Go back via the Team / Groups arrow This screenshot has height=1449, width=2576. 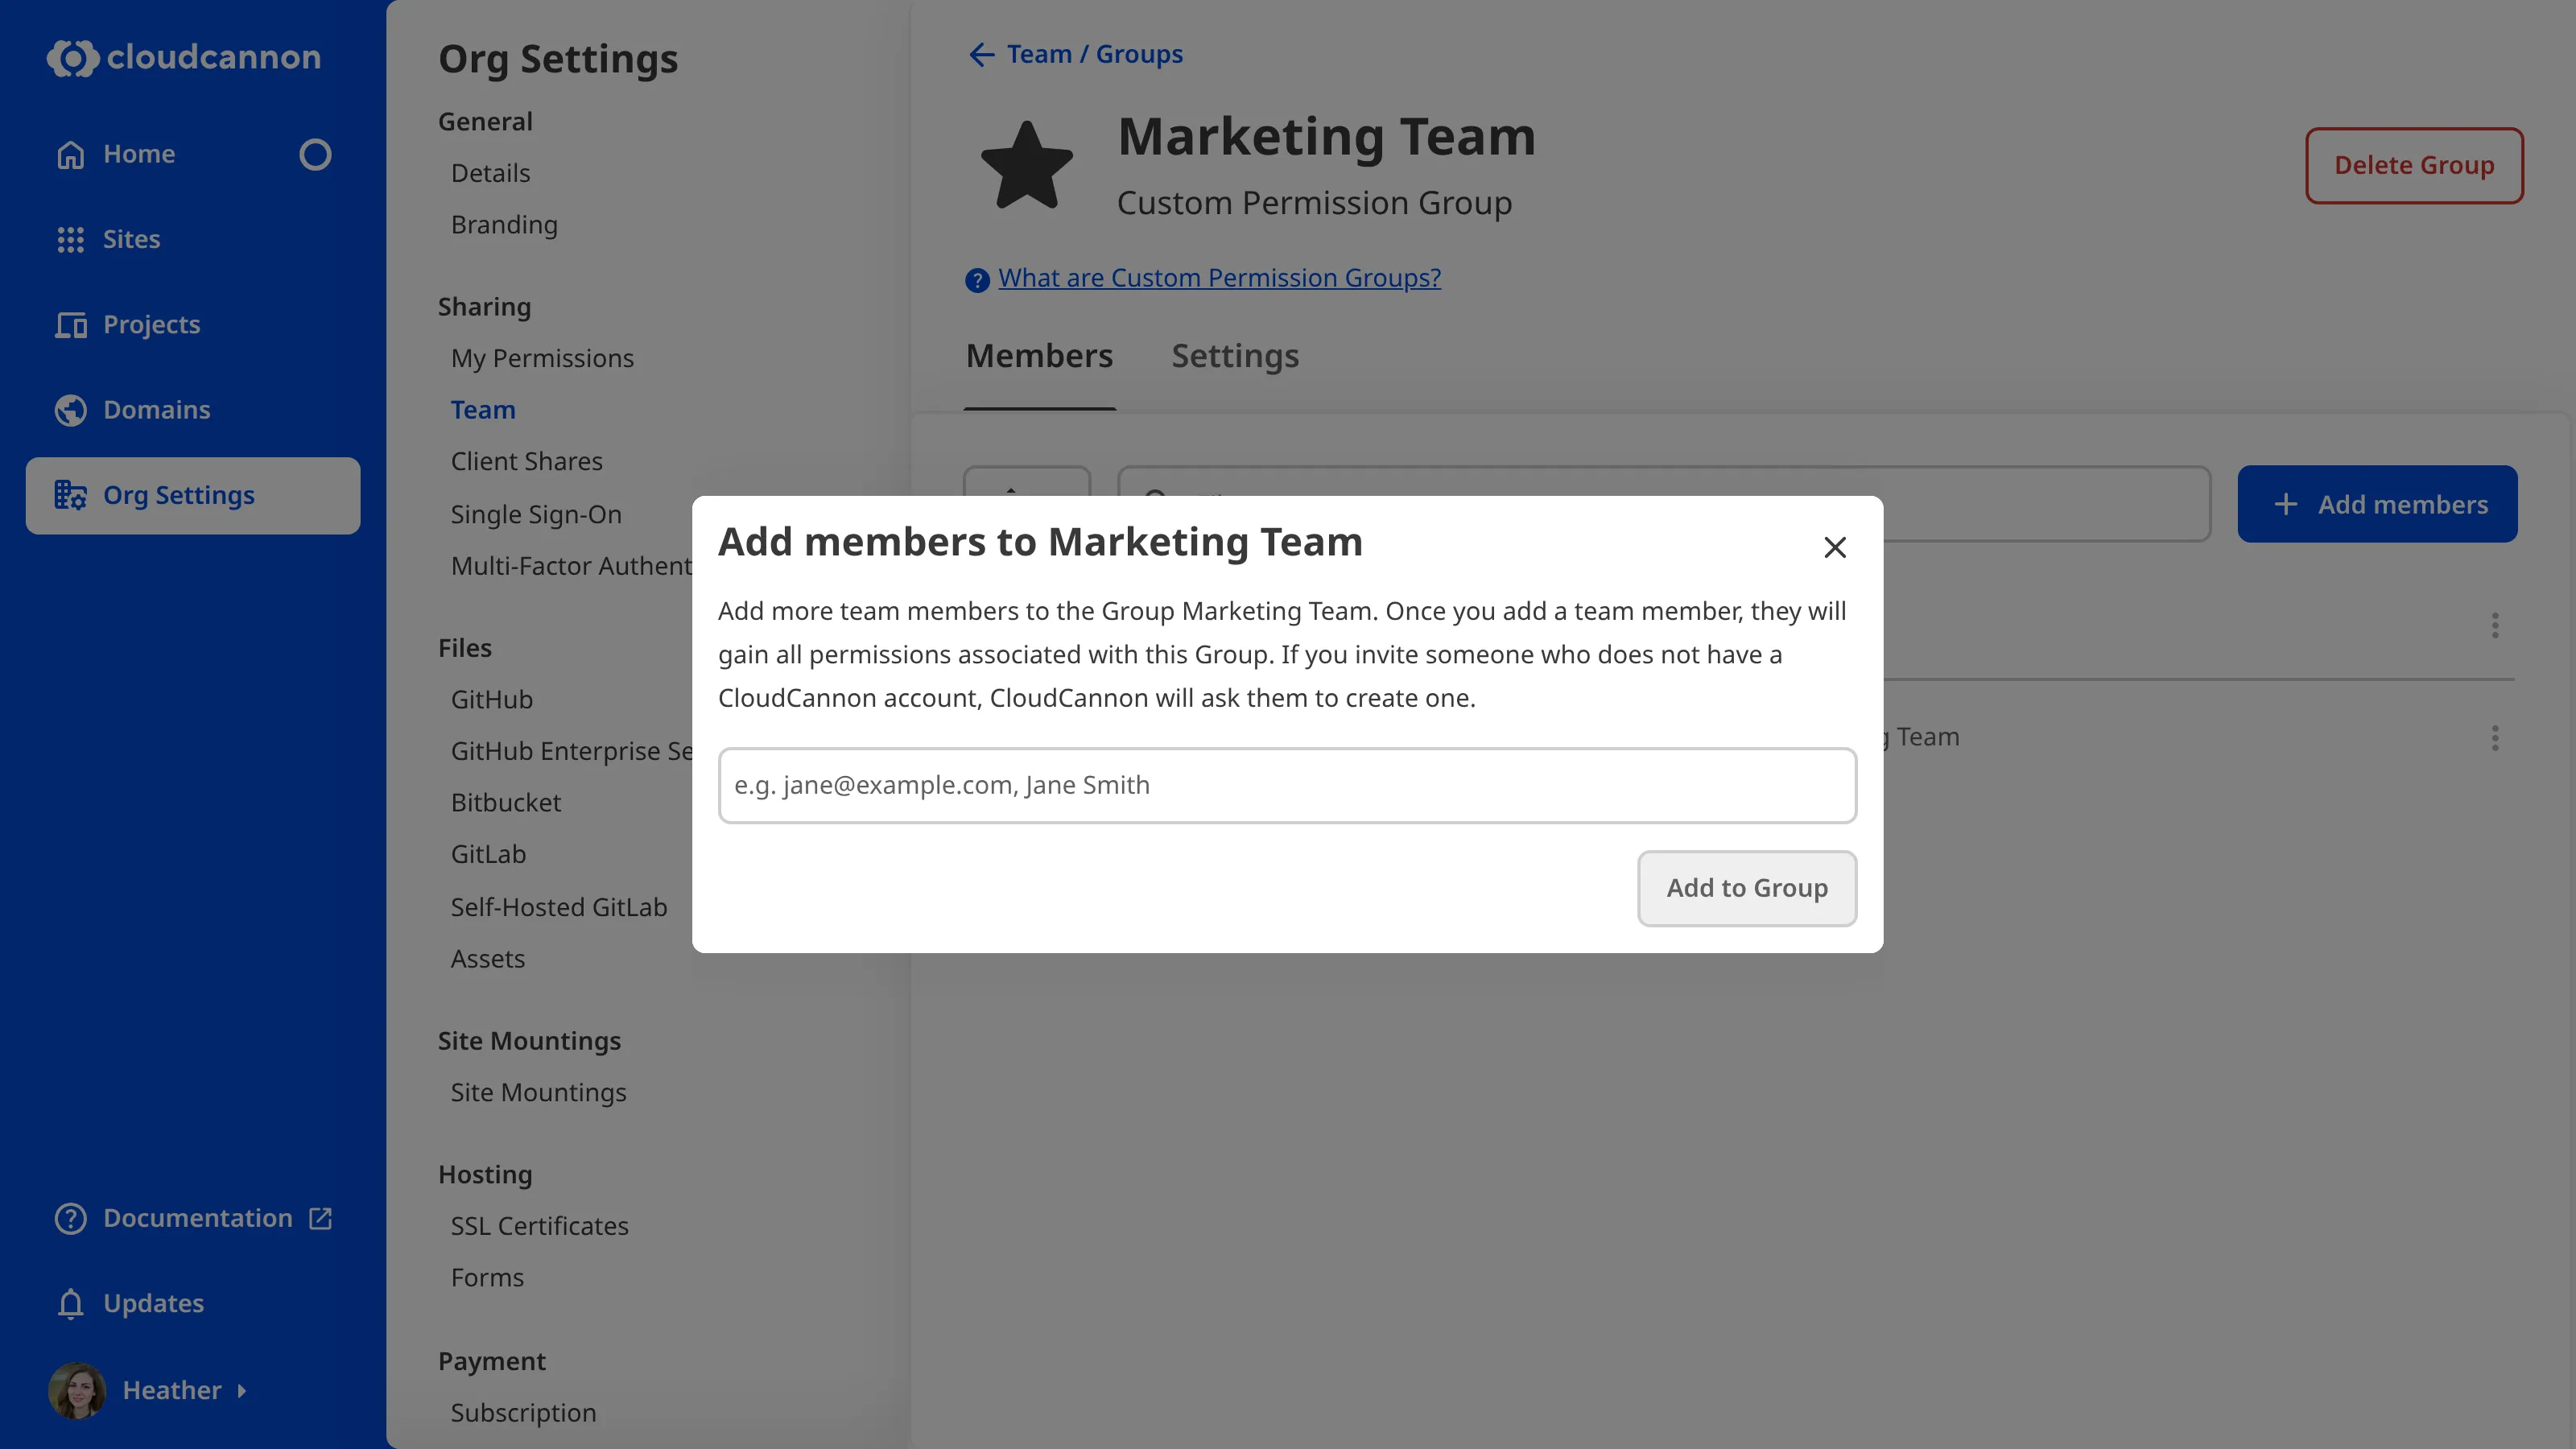pos(981,54)
